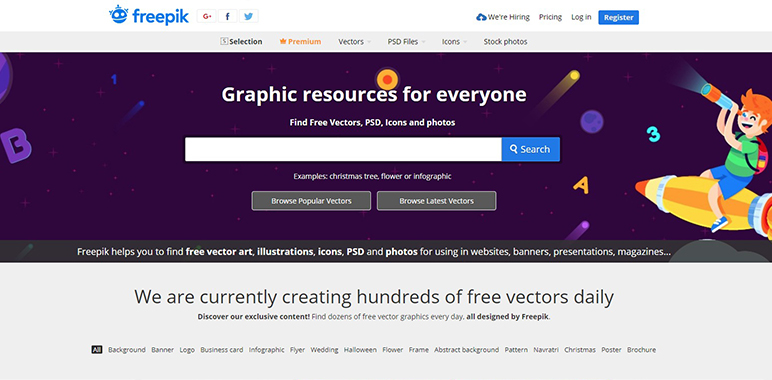
Task: Click the Freepik logo
Action: tap(149, 16)
